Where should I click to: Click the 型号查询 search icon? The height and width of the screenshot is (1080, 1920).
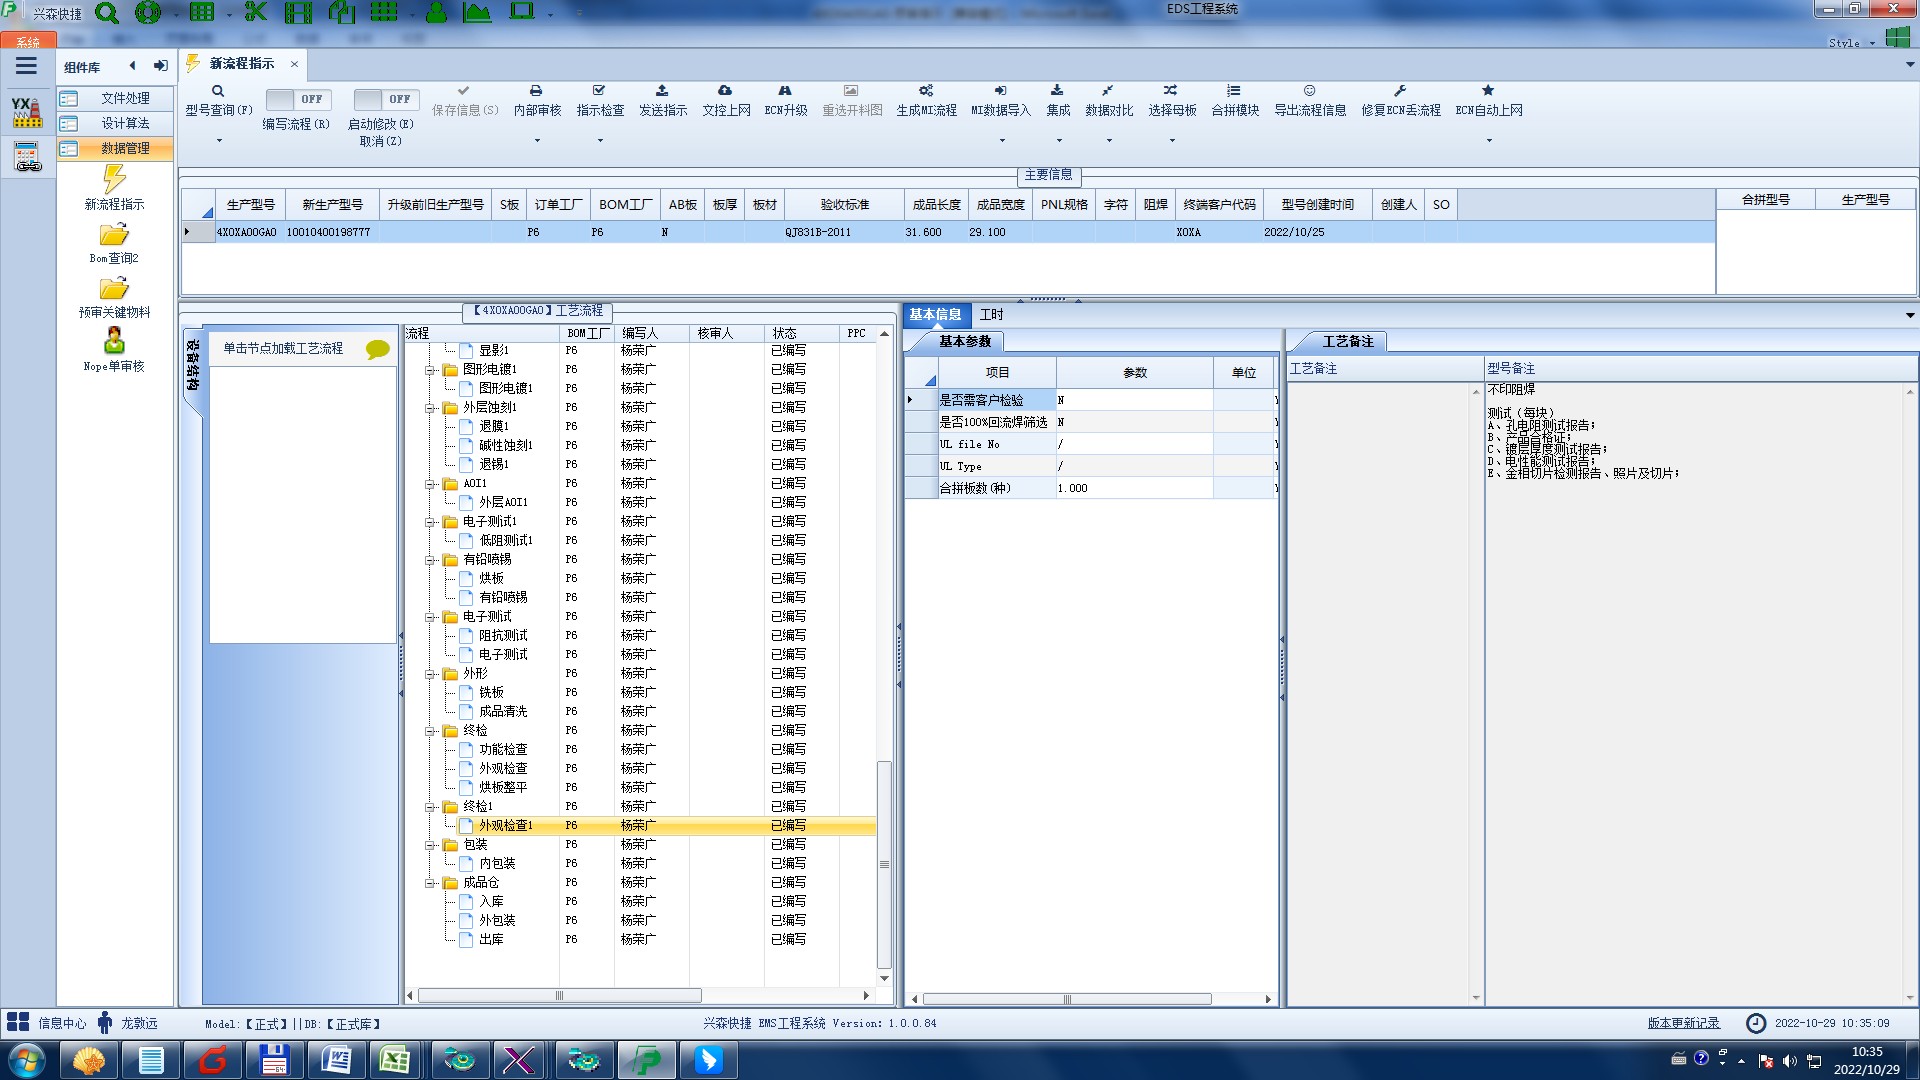coord(218,91)
